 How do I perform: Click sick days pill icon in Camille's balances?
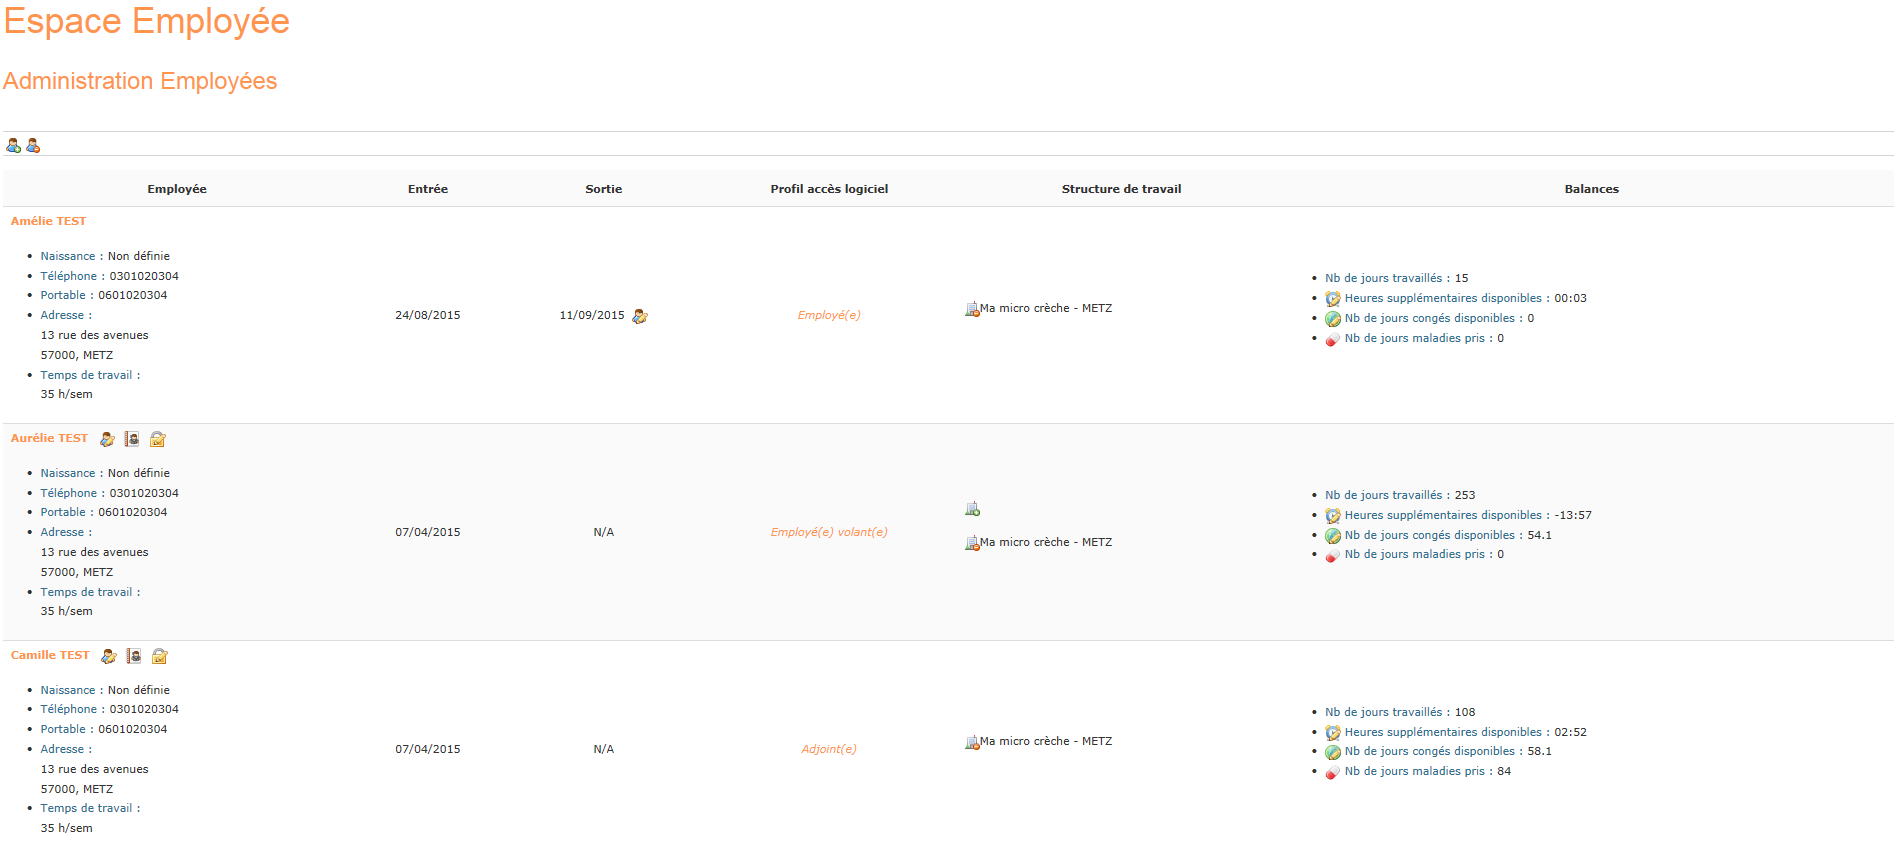(1333, 772)
